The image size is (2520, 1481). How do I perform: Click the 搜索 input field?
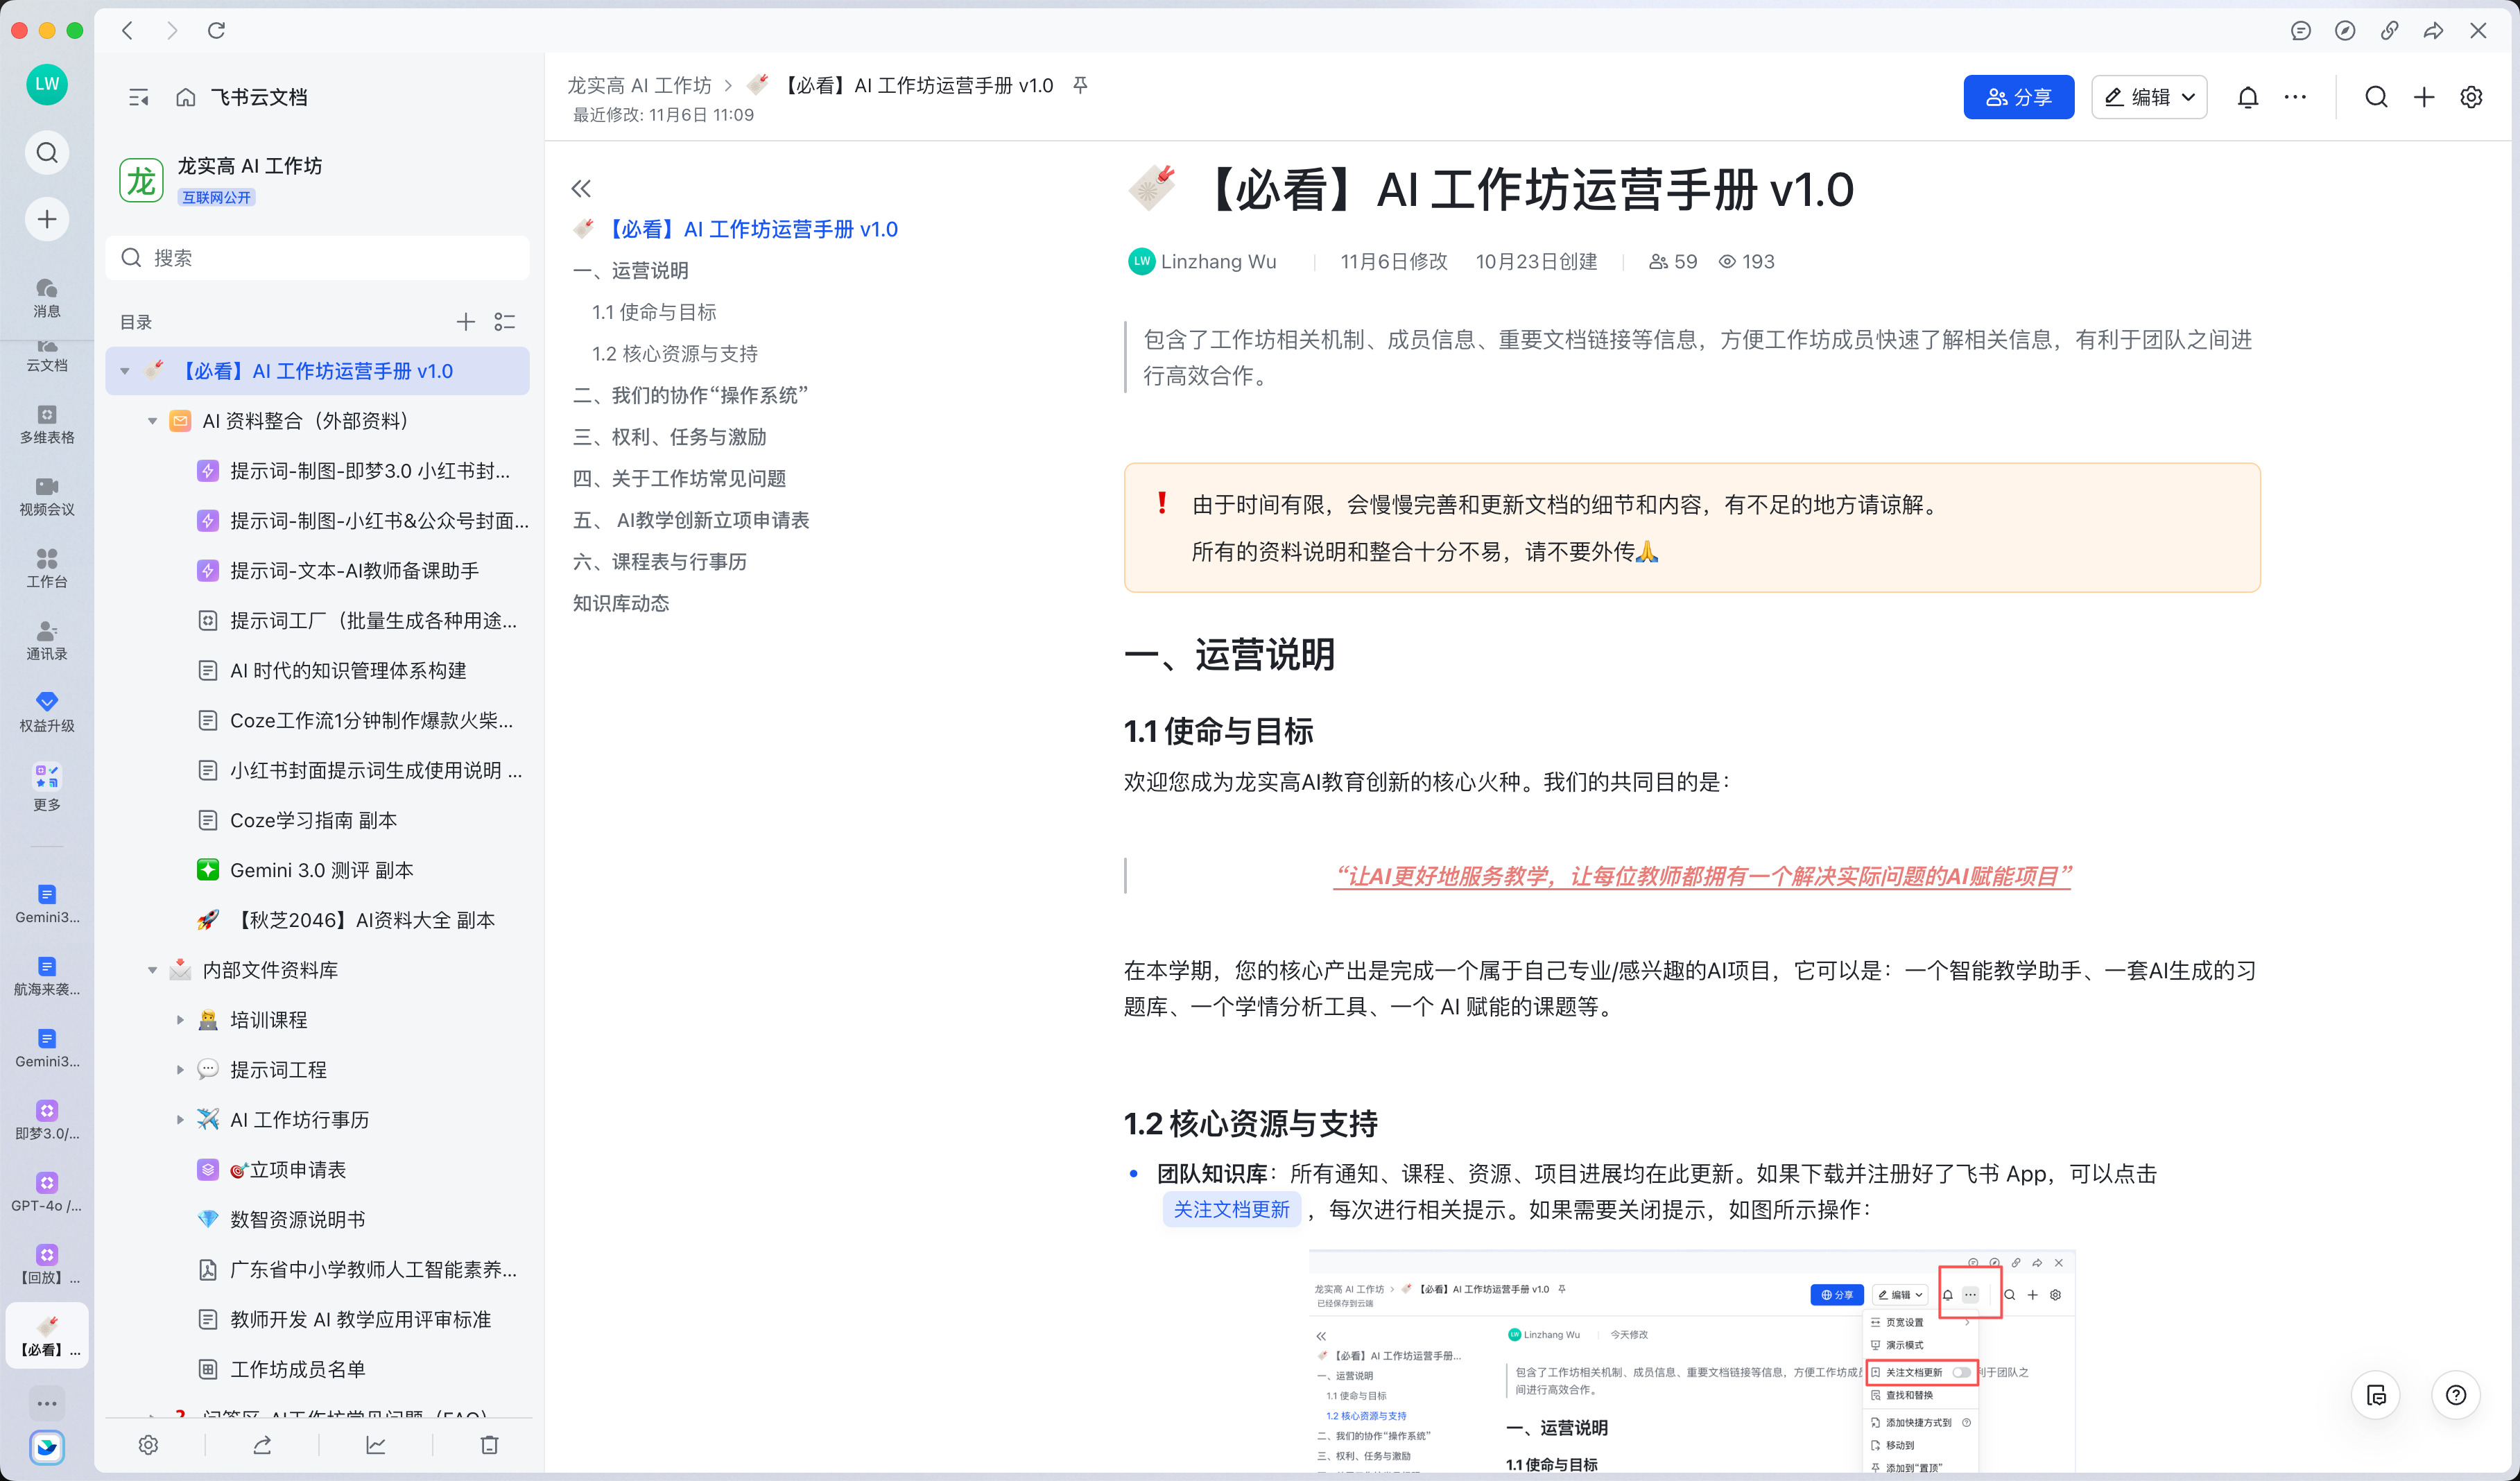pos(318,258)
